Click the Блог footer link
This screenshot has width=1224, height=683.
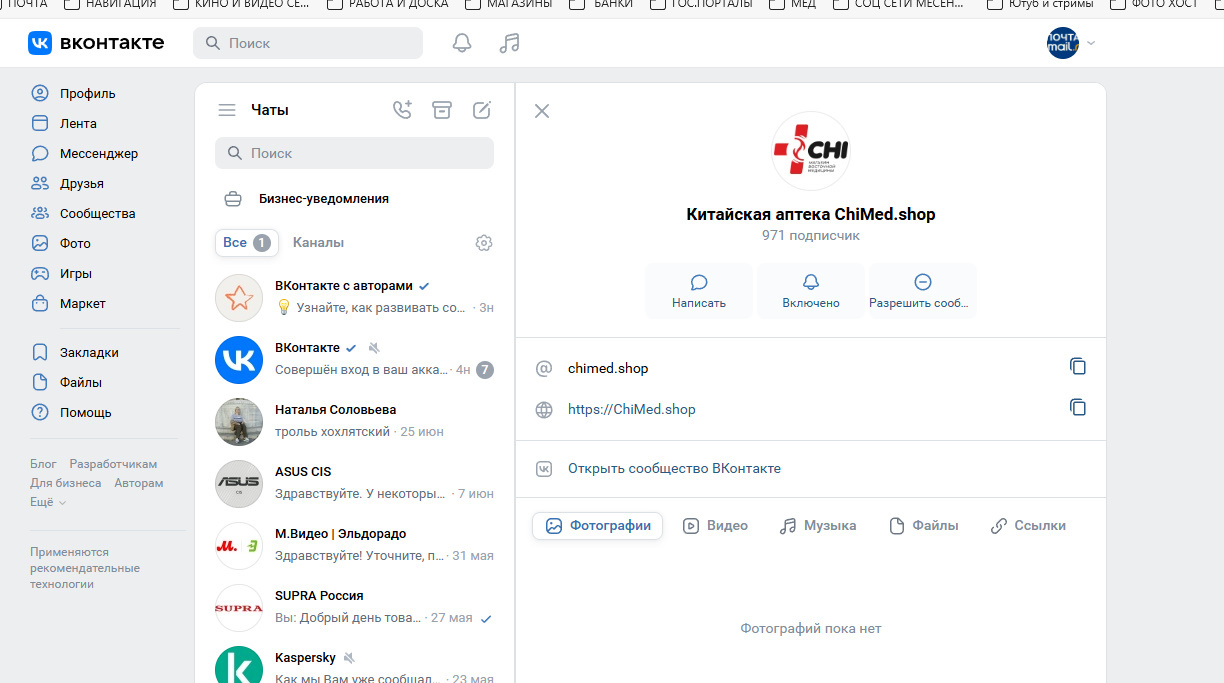(43, 464)
